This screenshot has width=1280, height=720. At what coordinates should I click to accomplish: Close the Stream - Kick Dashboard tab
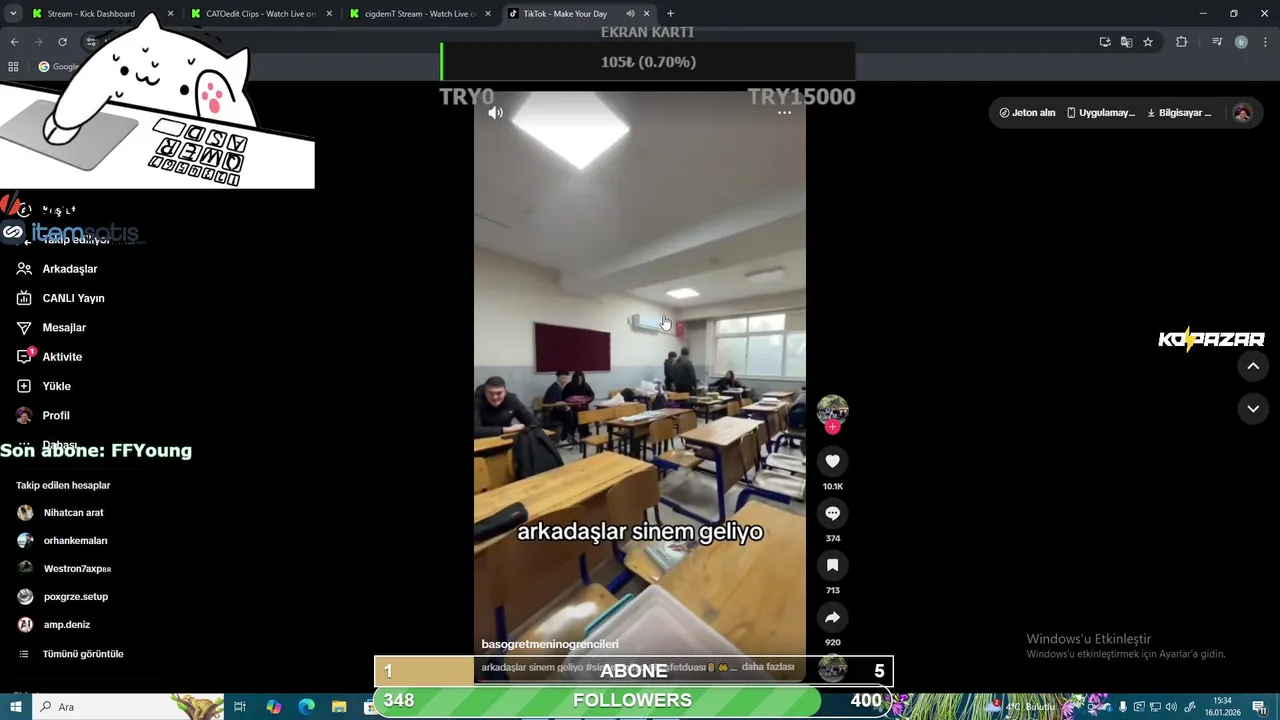click(x=170, y=14)
